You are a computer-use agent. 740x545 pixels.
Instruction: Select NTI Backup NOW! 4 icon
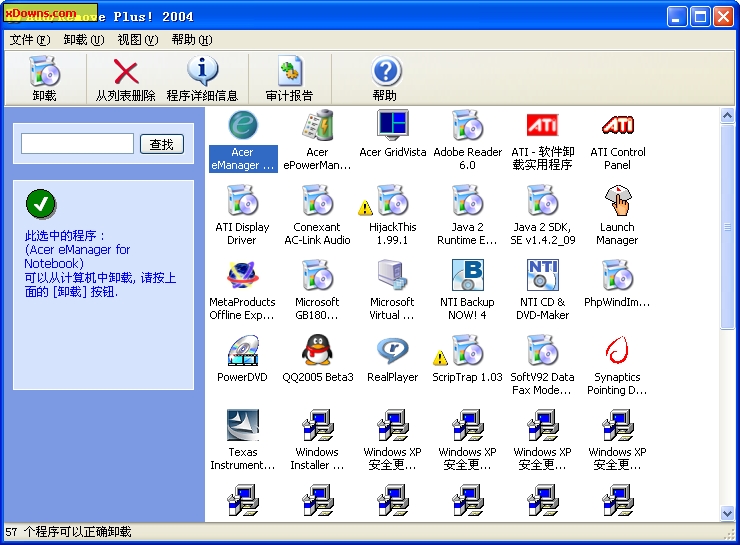pyautogui.click(x=467, y=275)
